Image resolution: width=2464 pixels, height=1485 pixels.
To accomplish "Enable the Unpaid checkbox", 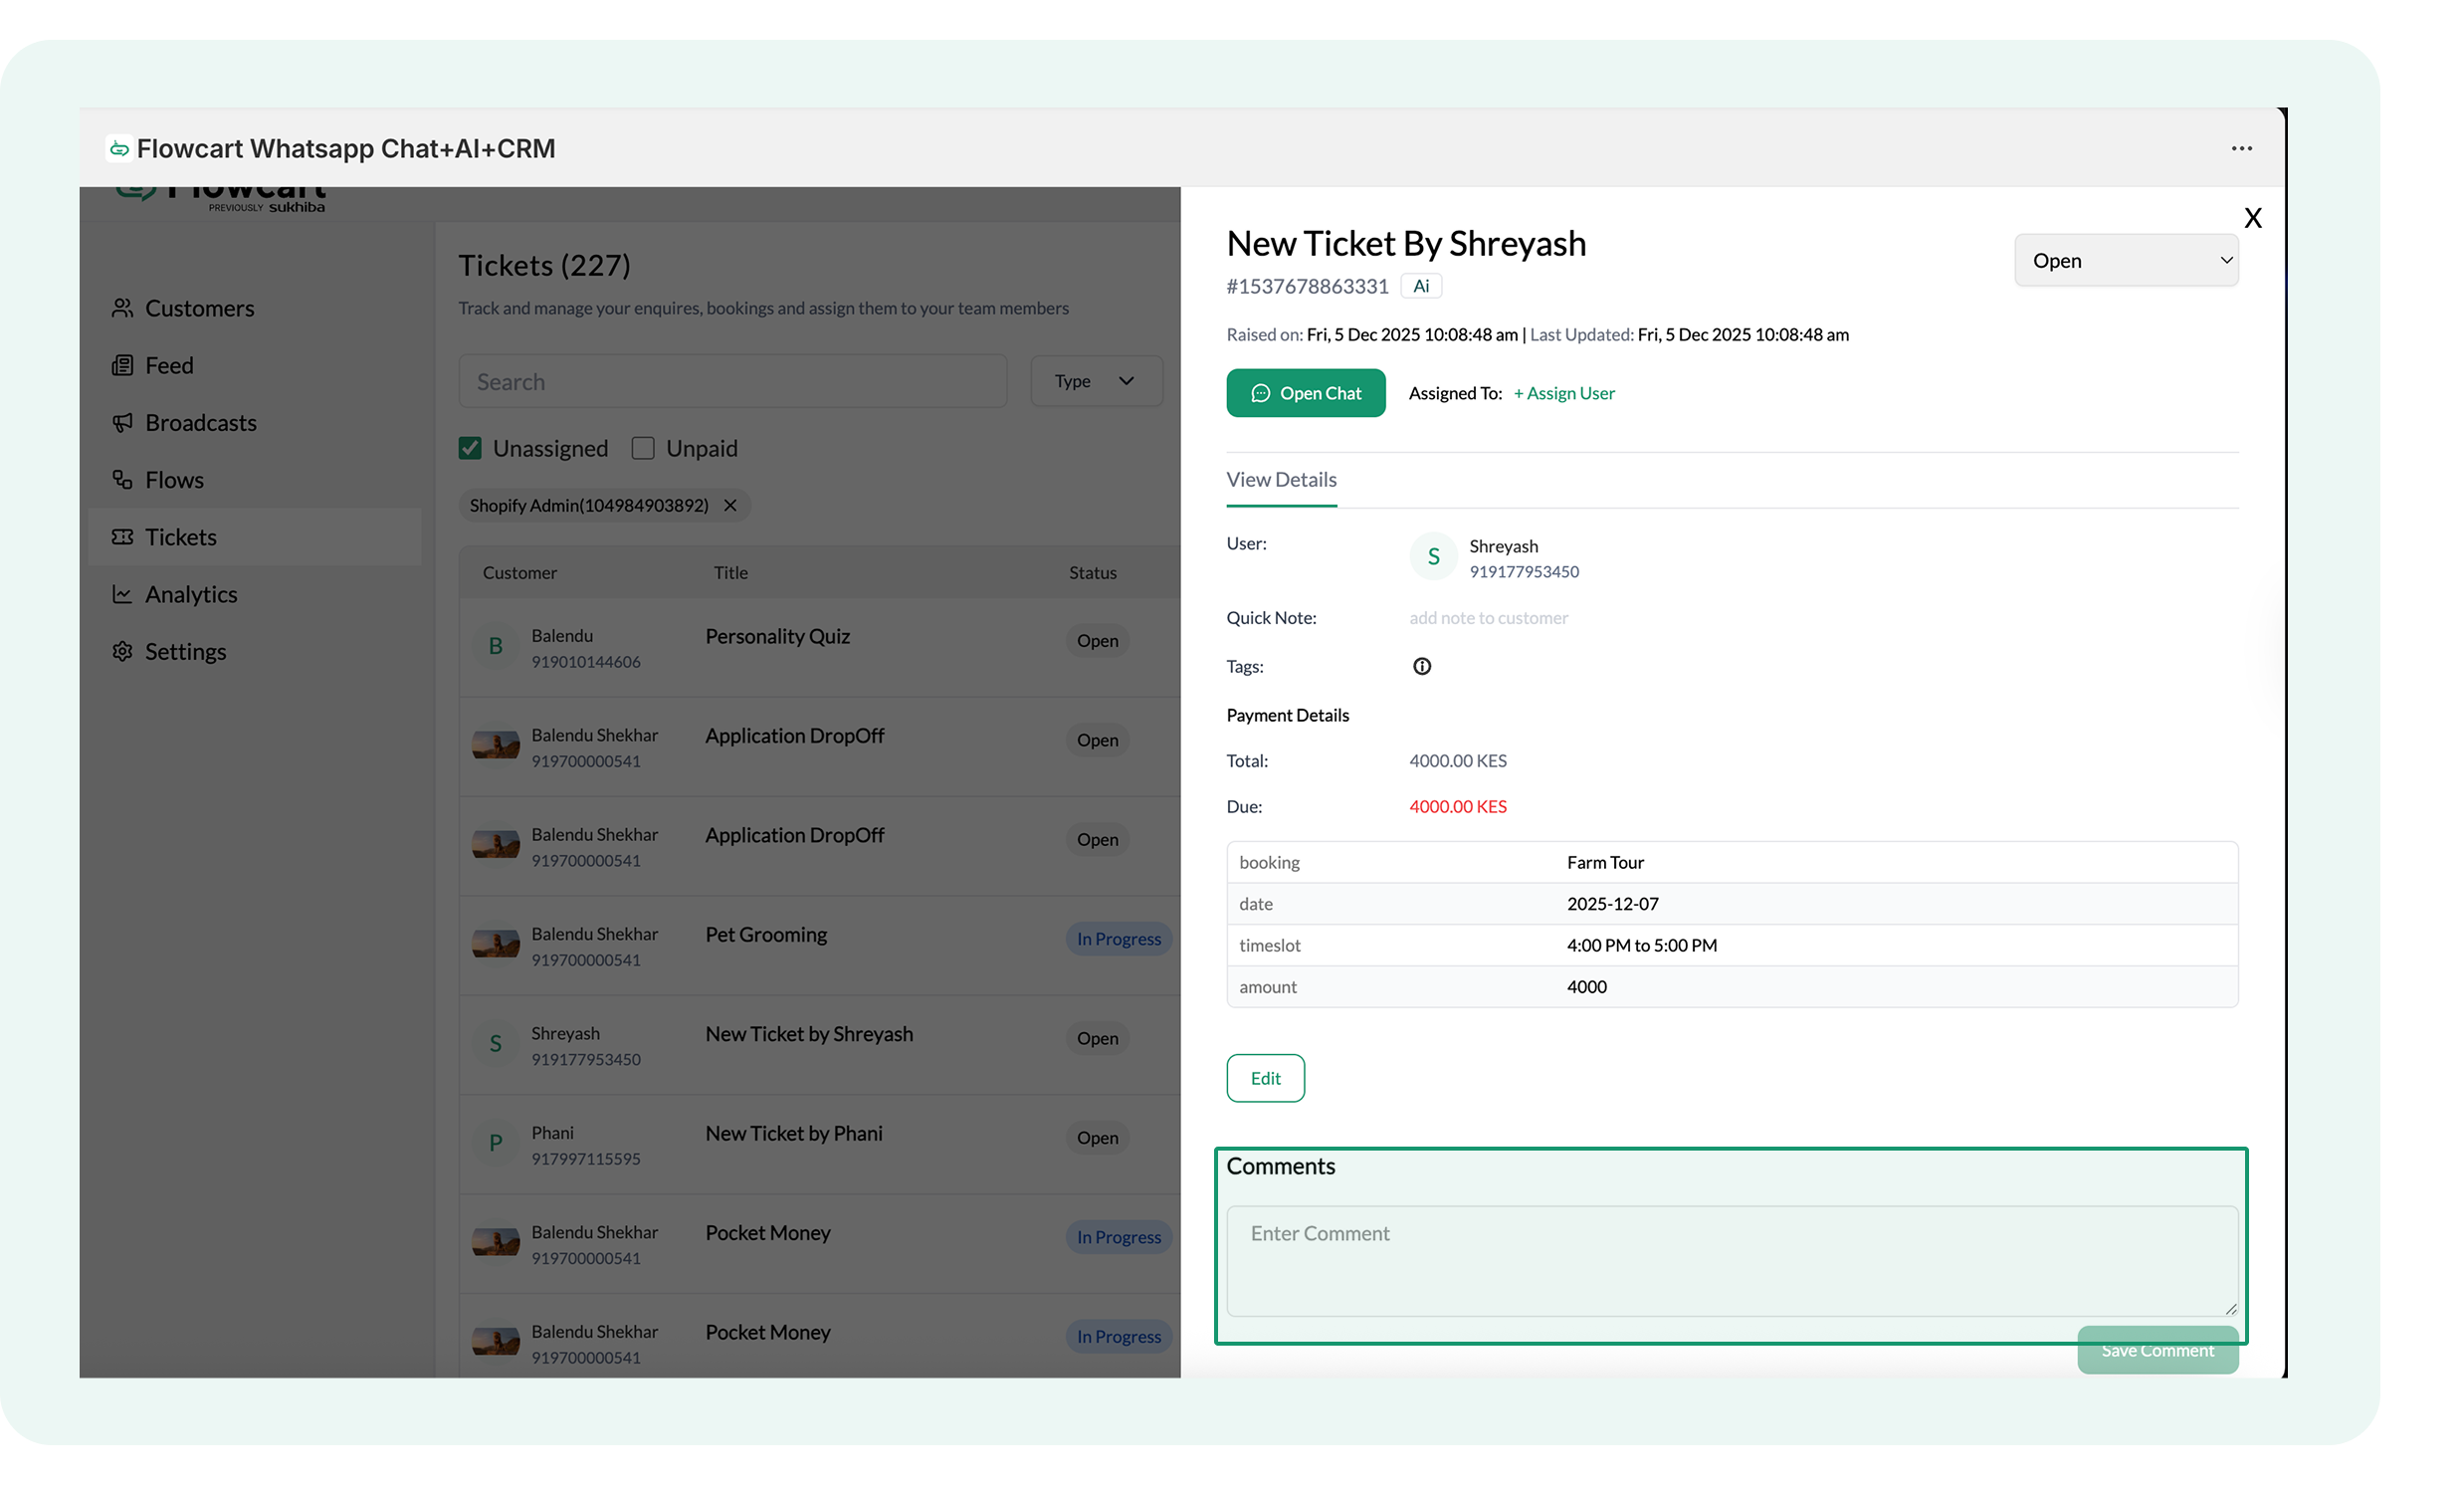I will pos(643,448).
